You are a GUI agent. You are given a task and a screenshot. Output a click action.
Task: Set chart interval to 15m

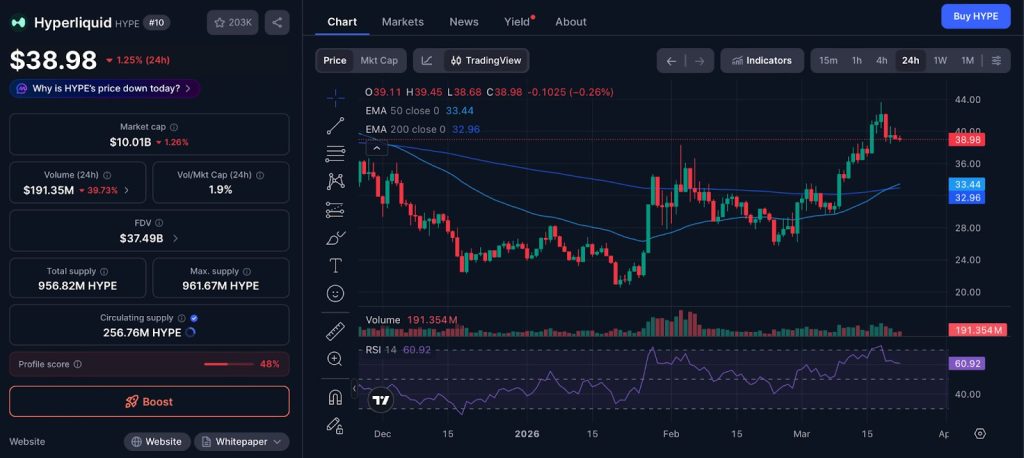828,61
